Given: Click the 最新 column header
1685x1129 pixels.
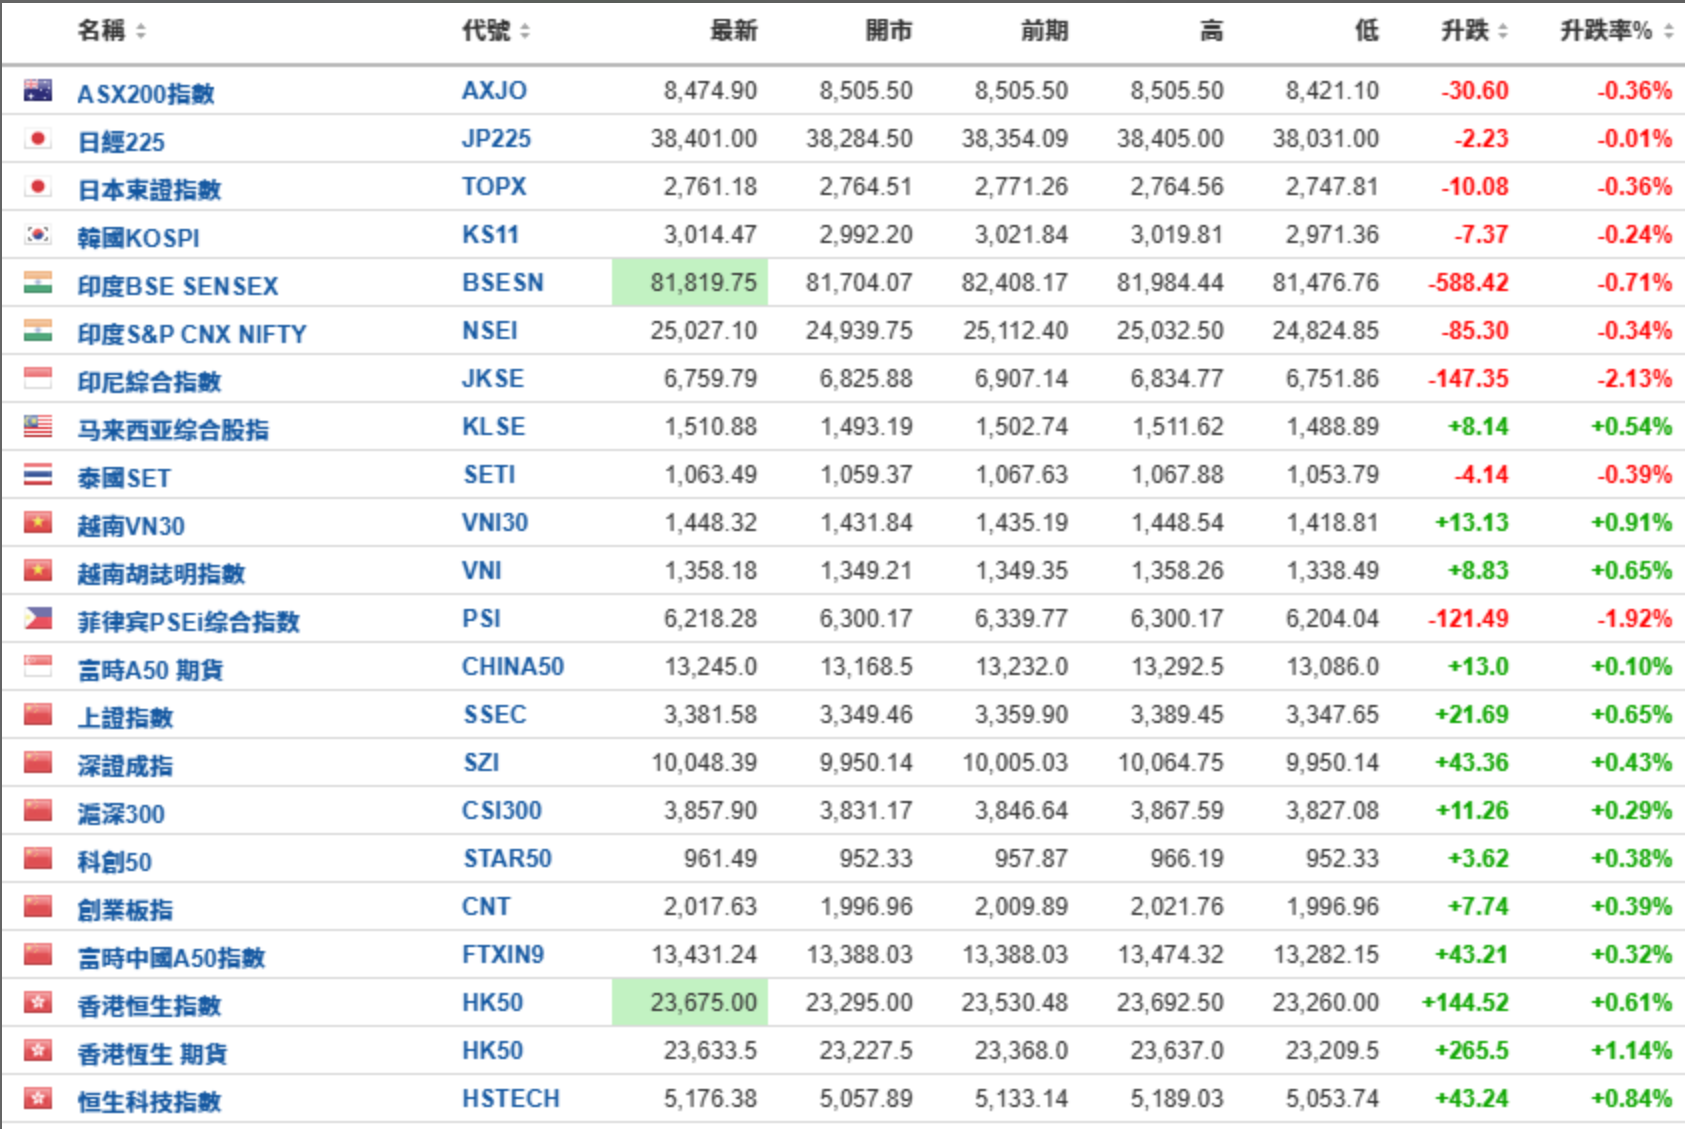Looking at the screenshot, I should pyautogui.click(x=733, y=31).
